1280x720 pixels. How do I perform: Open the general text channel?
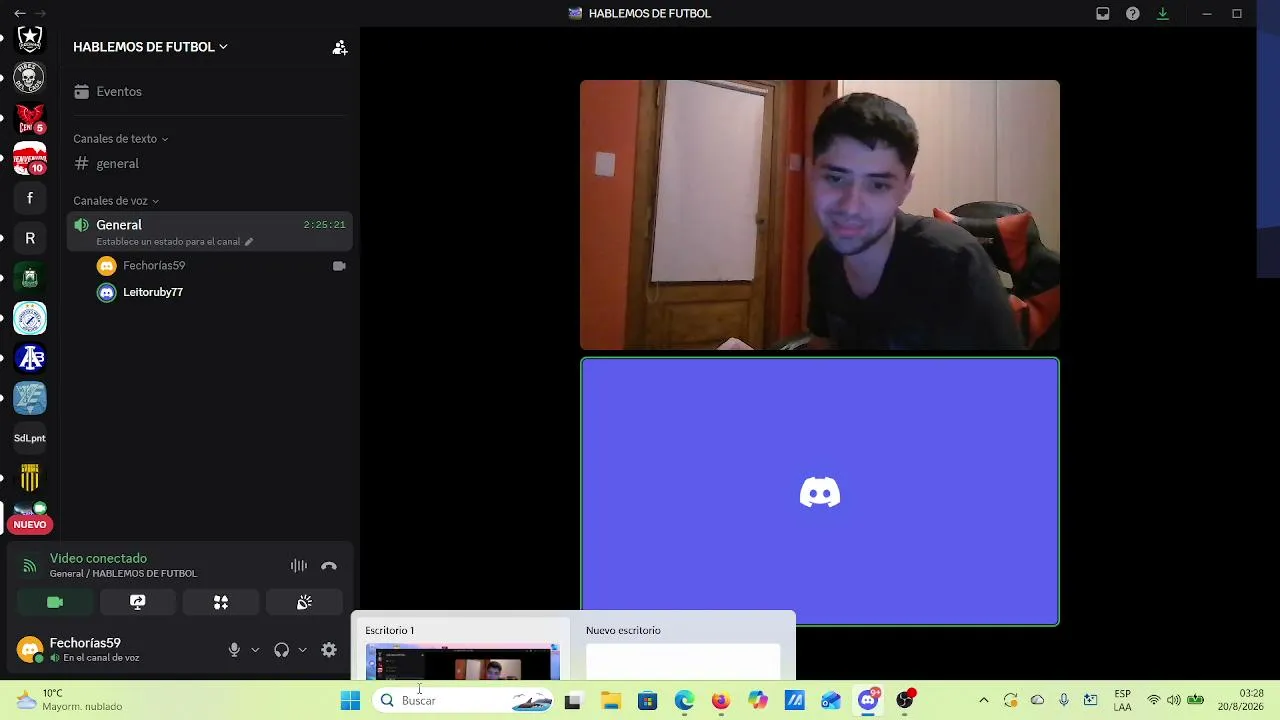pos(117,164)
